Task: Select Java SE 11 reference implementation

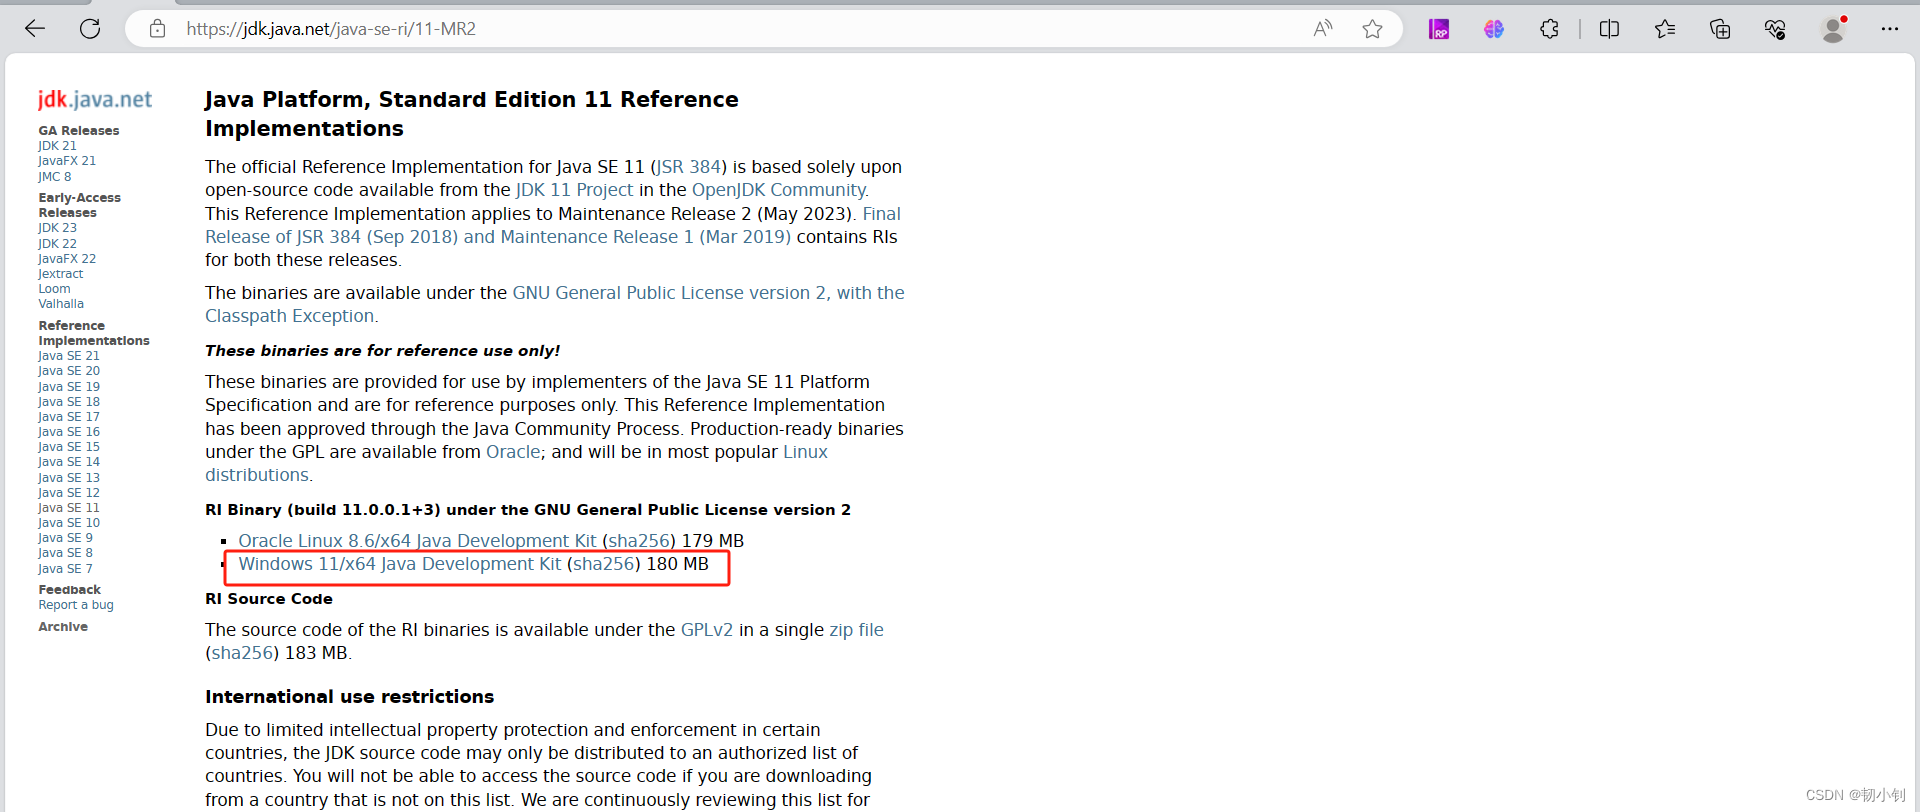Action: (x=69, y=508)
